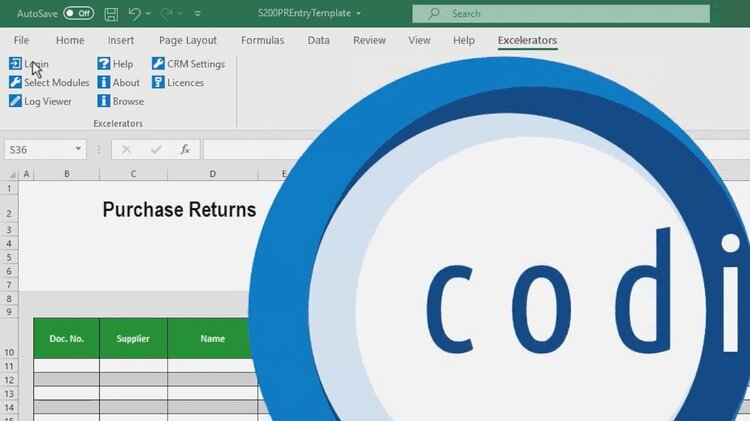Select row 11 header
This screenshot has width=750, height=421.
click(9, 366)
